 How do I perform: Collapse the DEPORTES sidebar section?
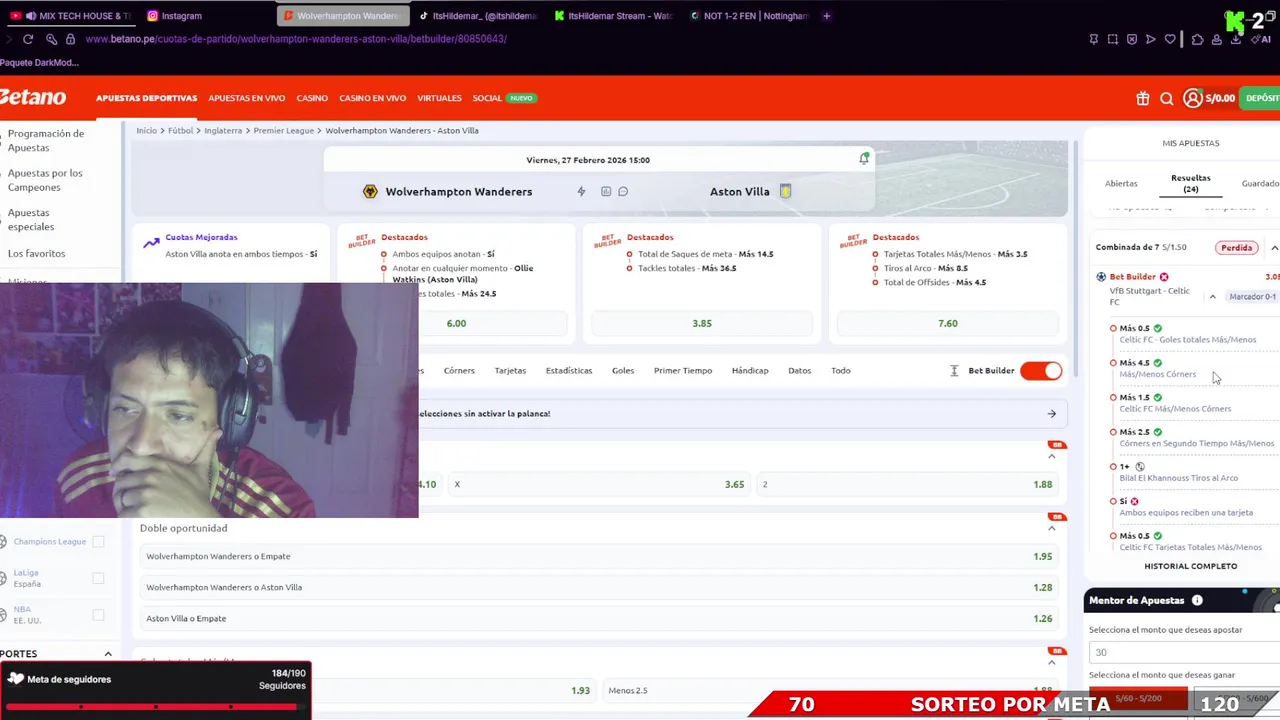pos(108,654)
